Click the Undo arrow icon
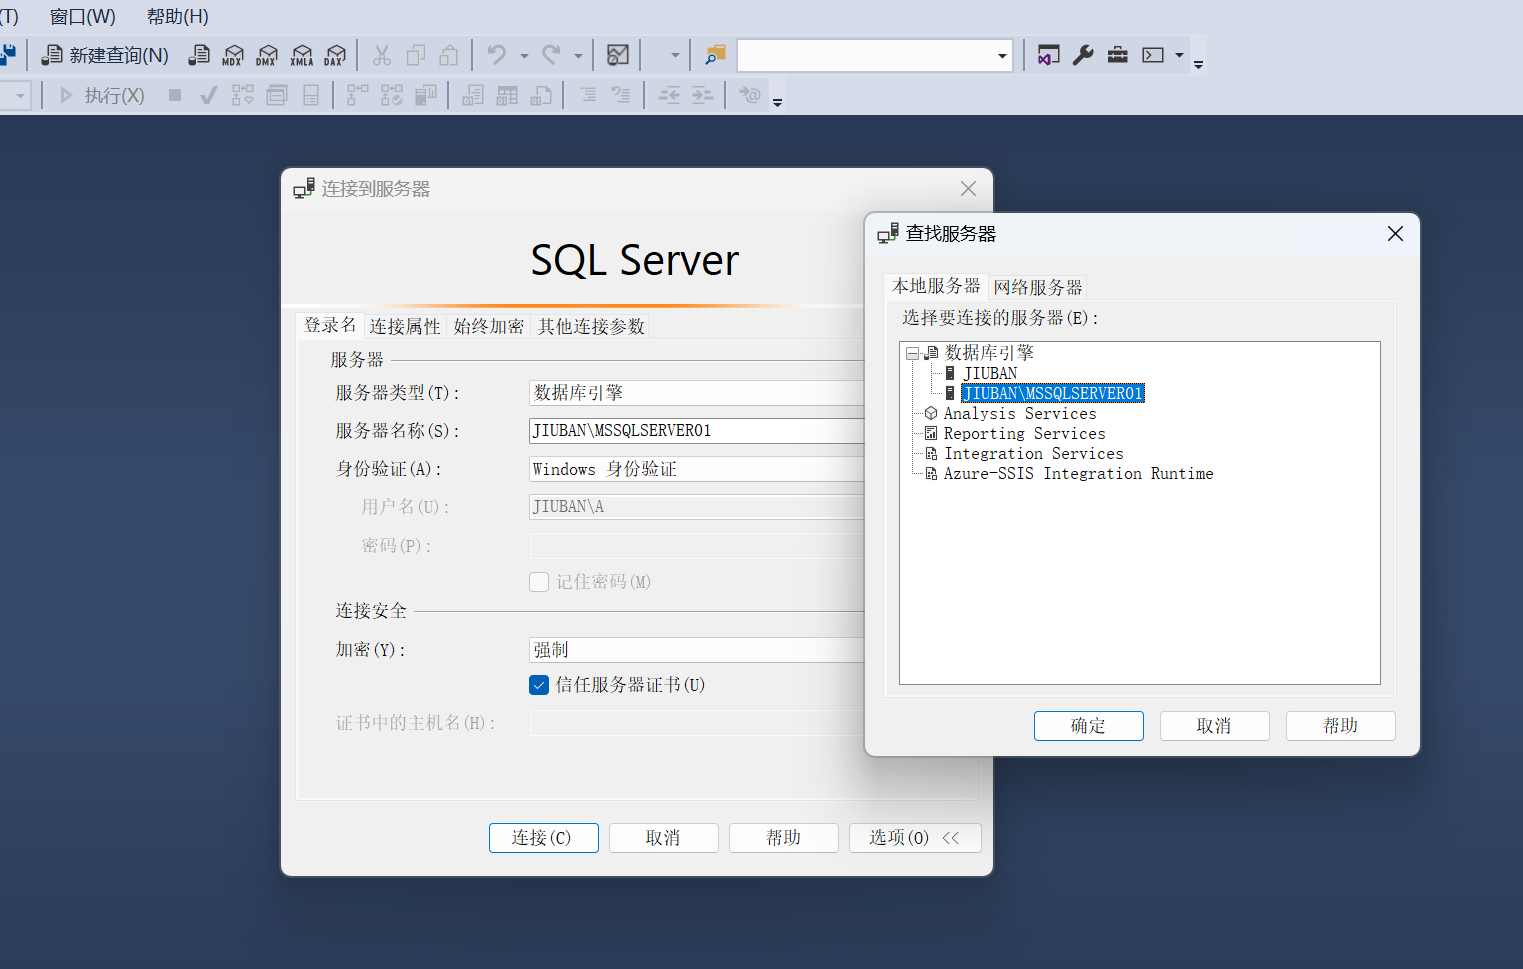This screenshot has width=1523, height=969. tap(497, 55)
